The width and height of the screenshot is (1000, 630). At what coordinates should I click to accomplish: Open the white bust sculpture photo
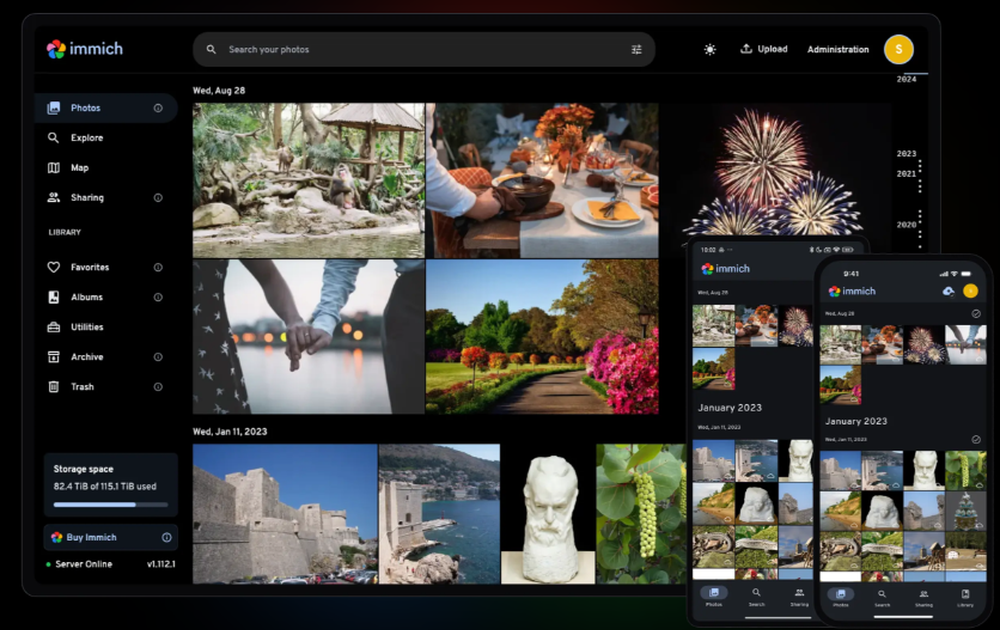tap(548, 514)
